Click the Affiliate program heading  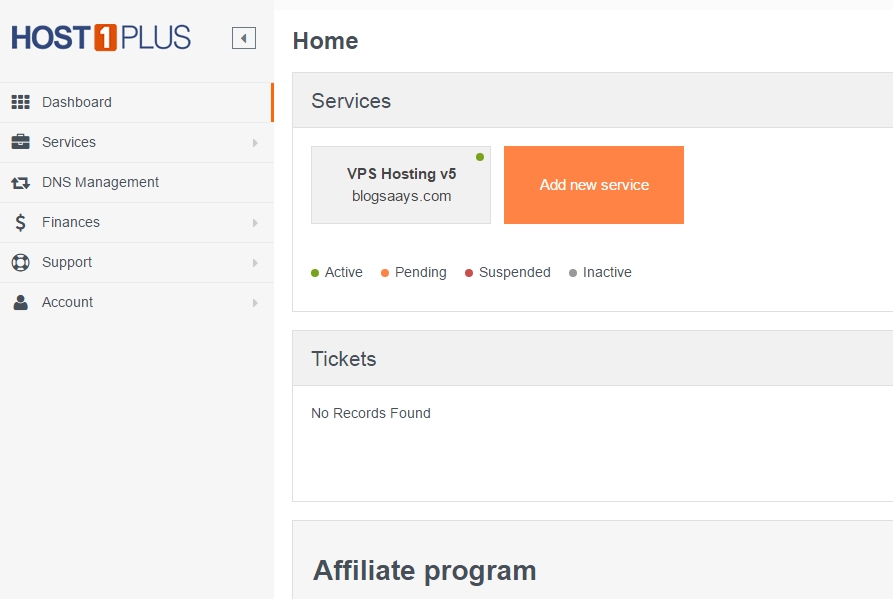425,571
